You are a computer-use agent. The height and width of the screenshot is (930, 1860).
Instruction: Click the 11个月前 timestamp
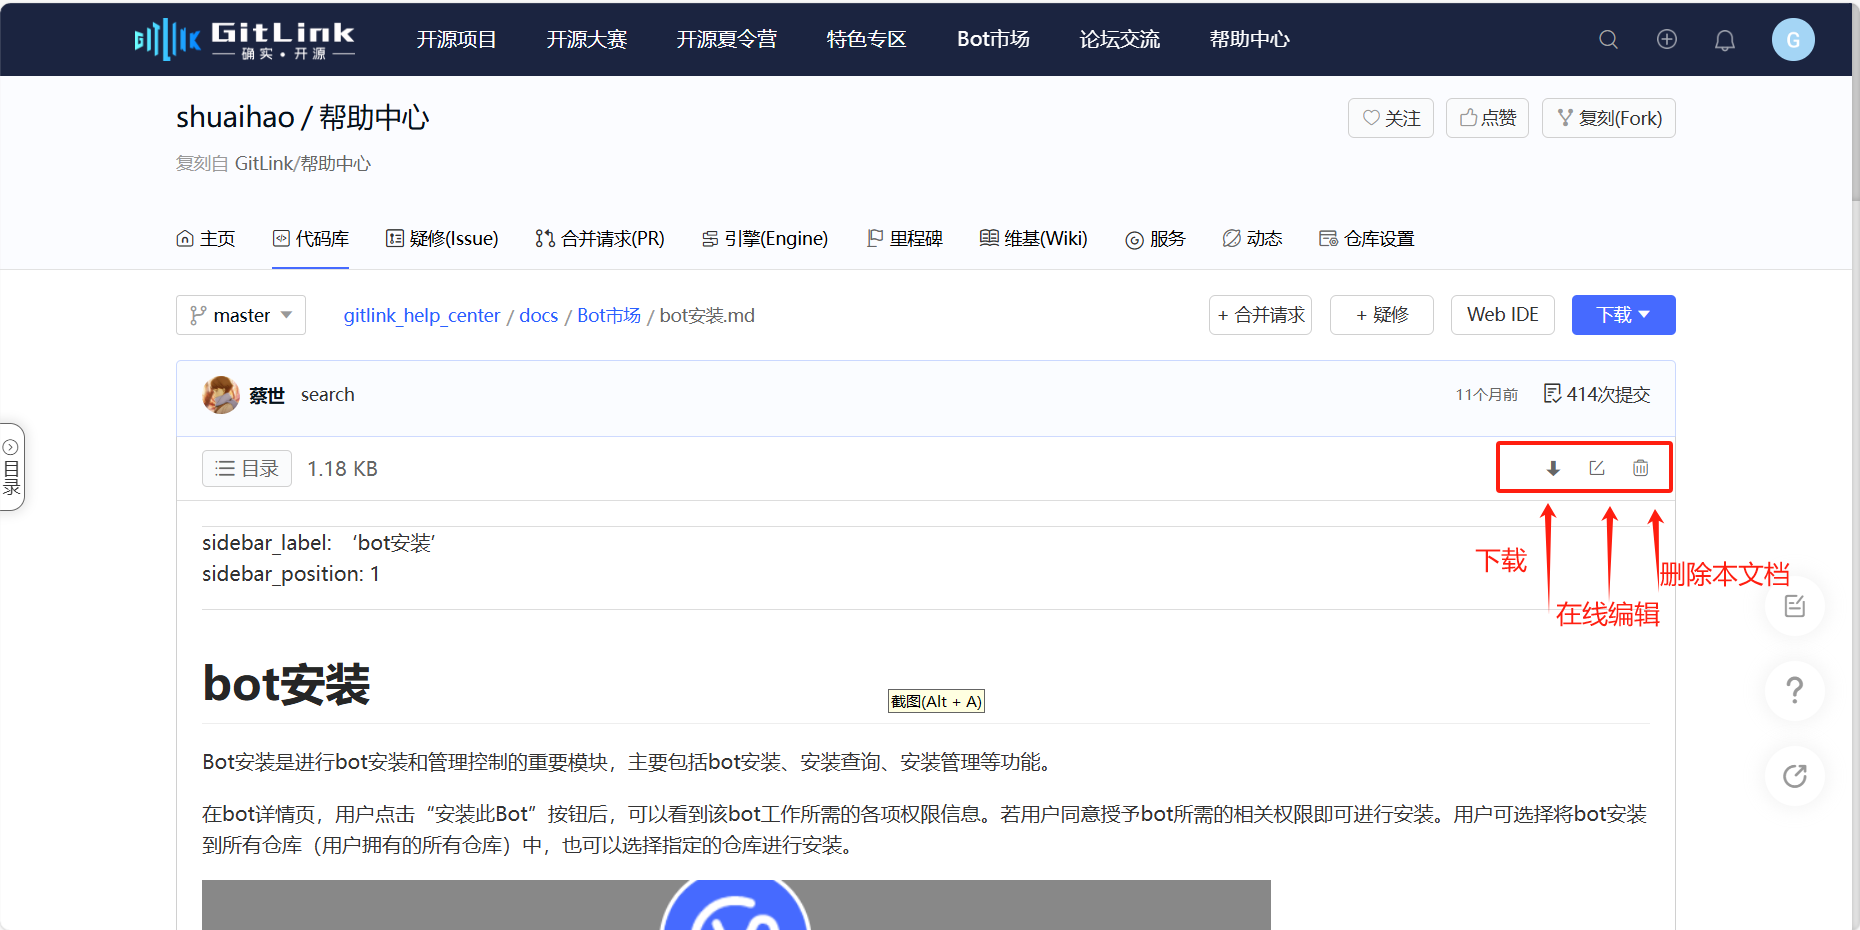coord(1486,395)
